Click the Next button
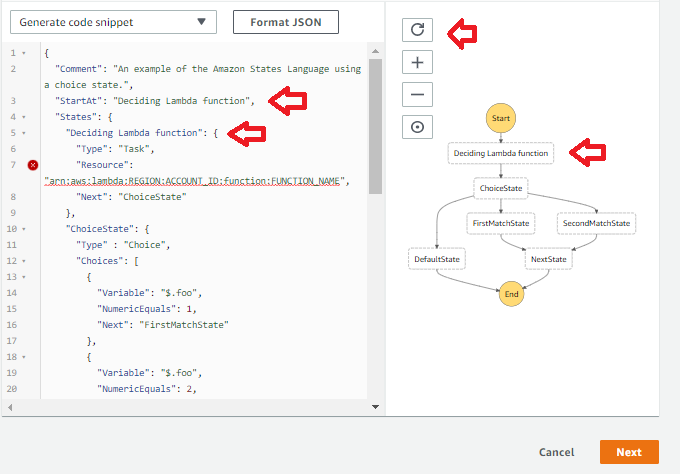The height and width of the screenshot is (474, 681). (629, 452)
